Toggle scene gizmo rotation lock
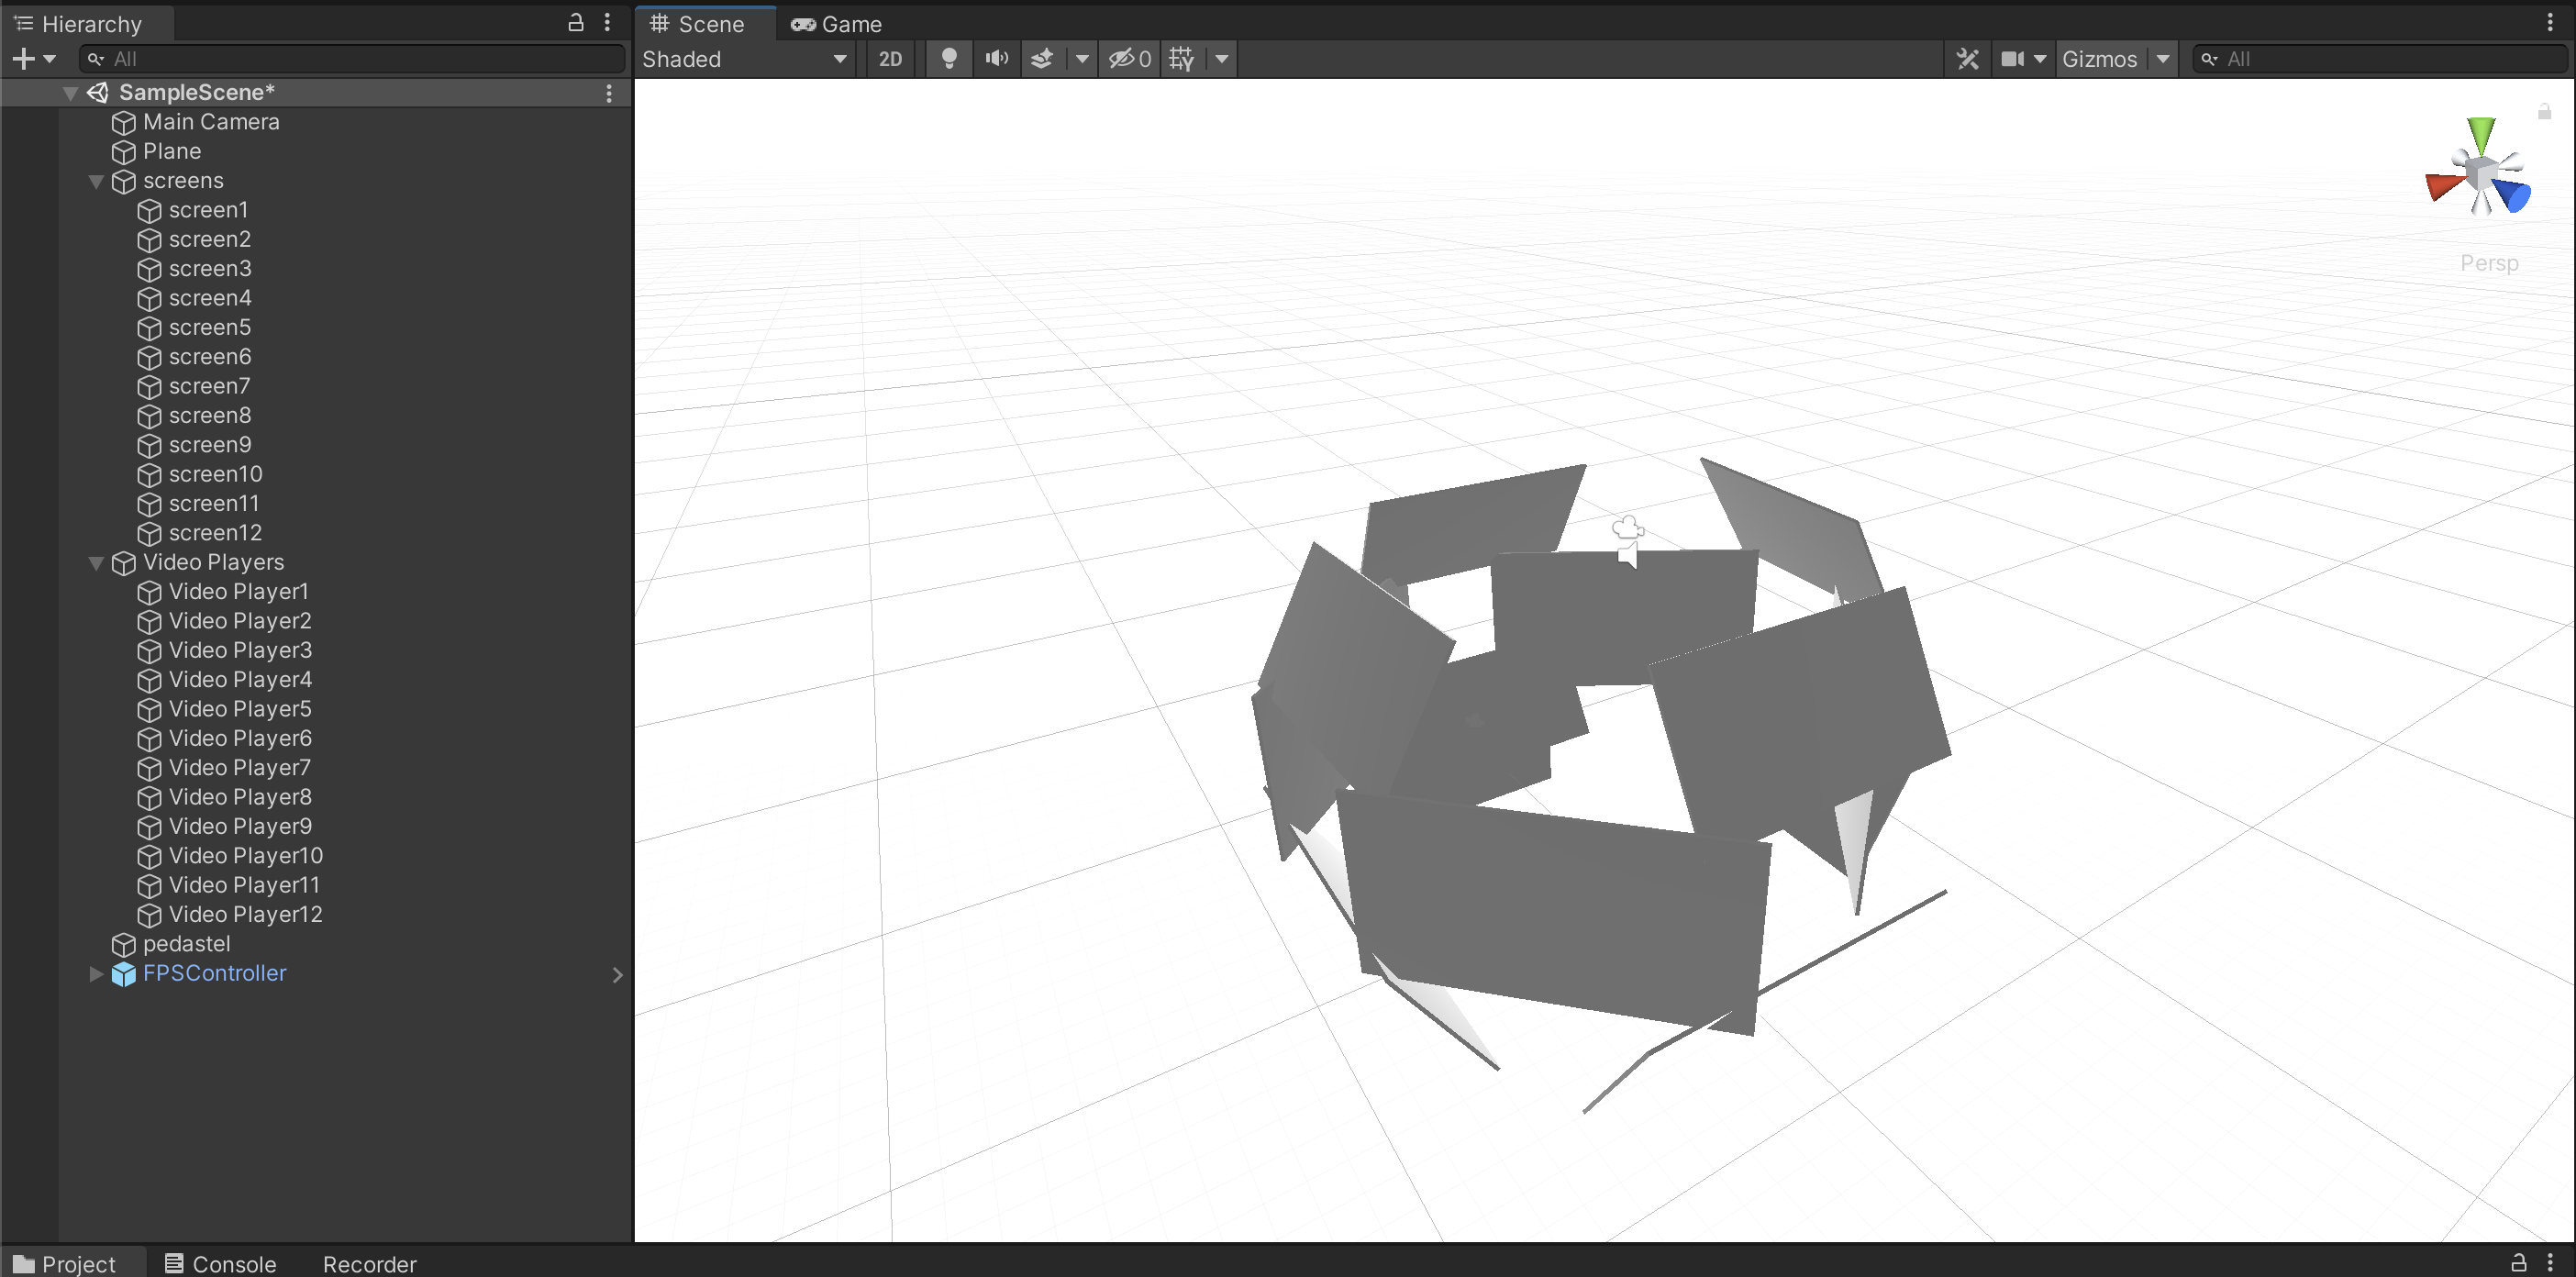The image size is (2576, 1277). coord(2544,111)
